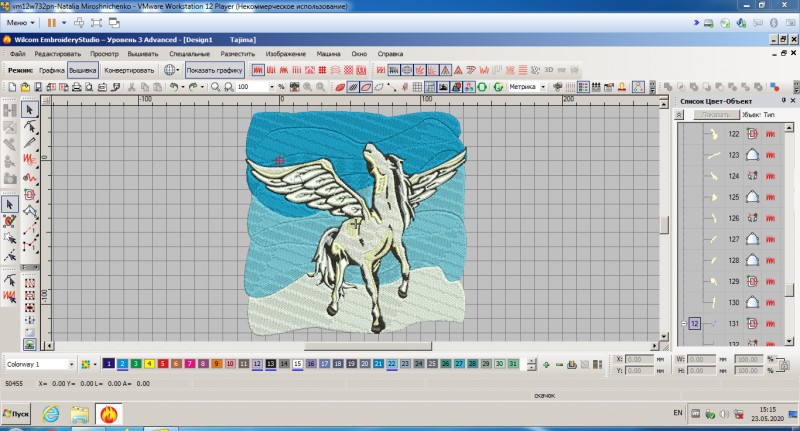Toggle show bitmap image icon
Screen dimensions: 800x431
click(x=443, y=87)
